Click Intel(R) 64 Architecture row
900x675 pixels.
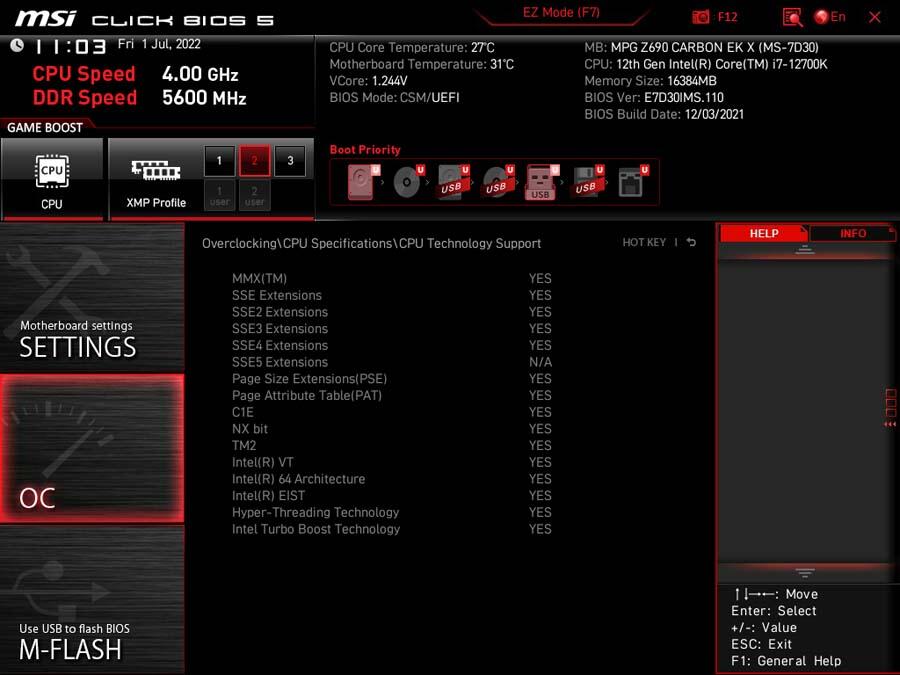pos(391,479)
